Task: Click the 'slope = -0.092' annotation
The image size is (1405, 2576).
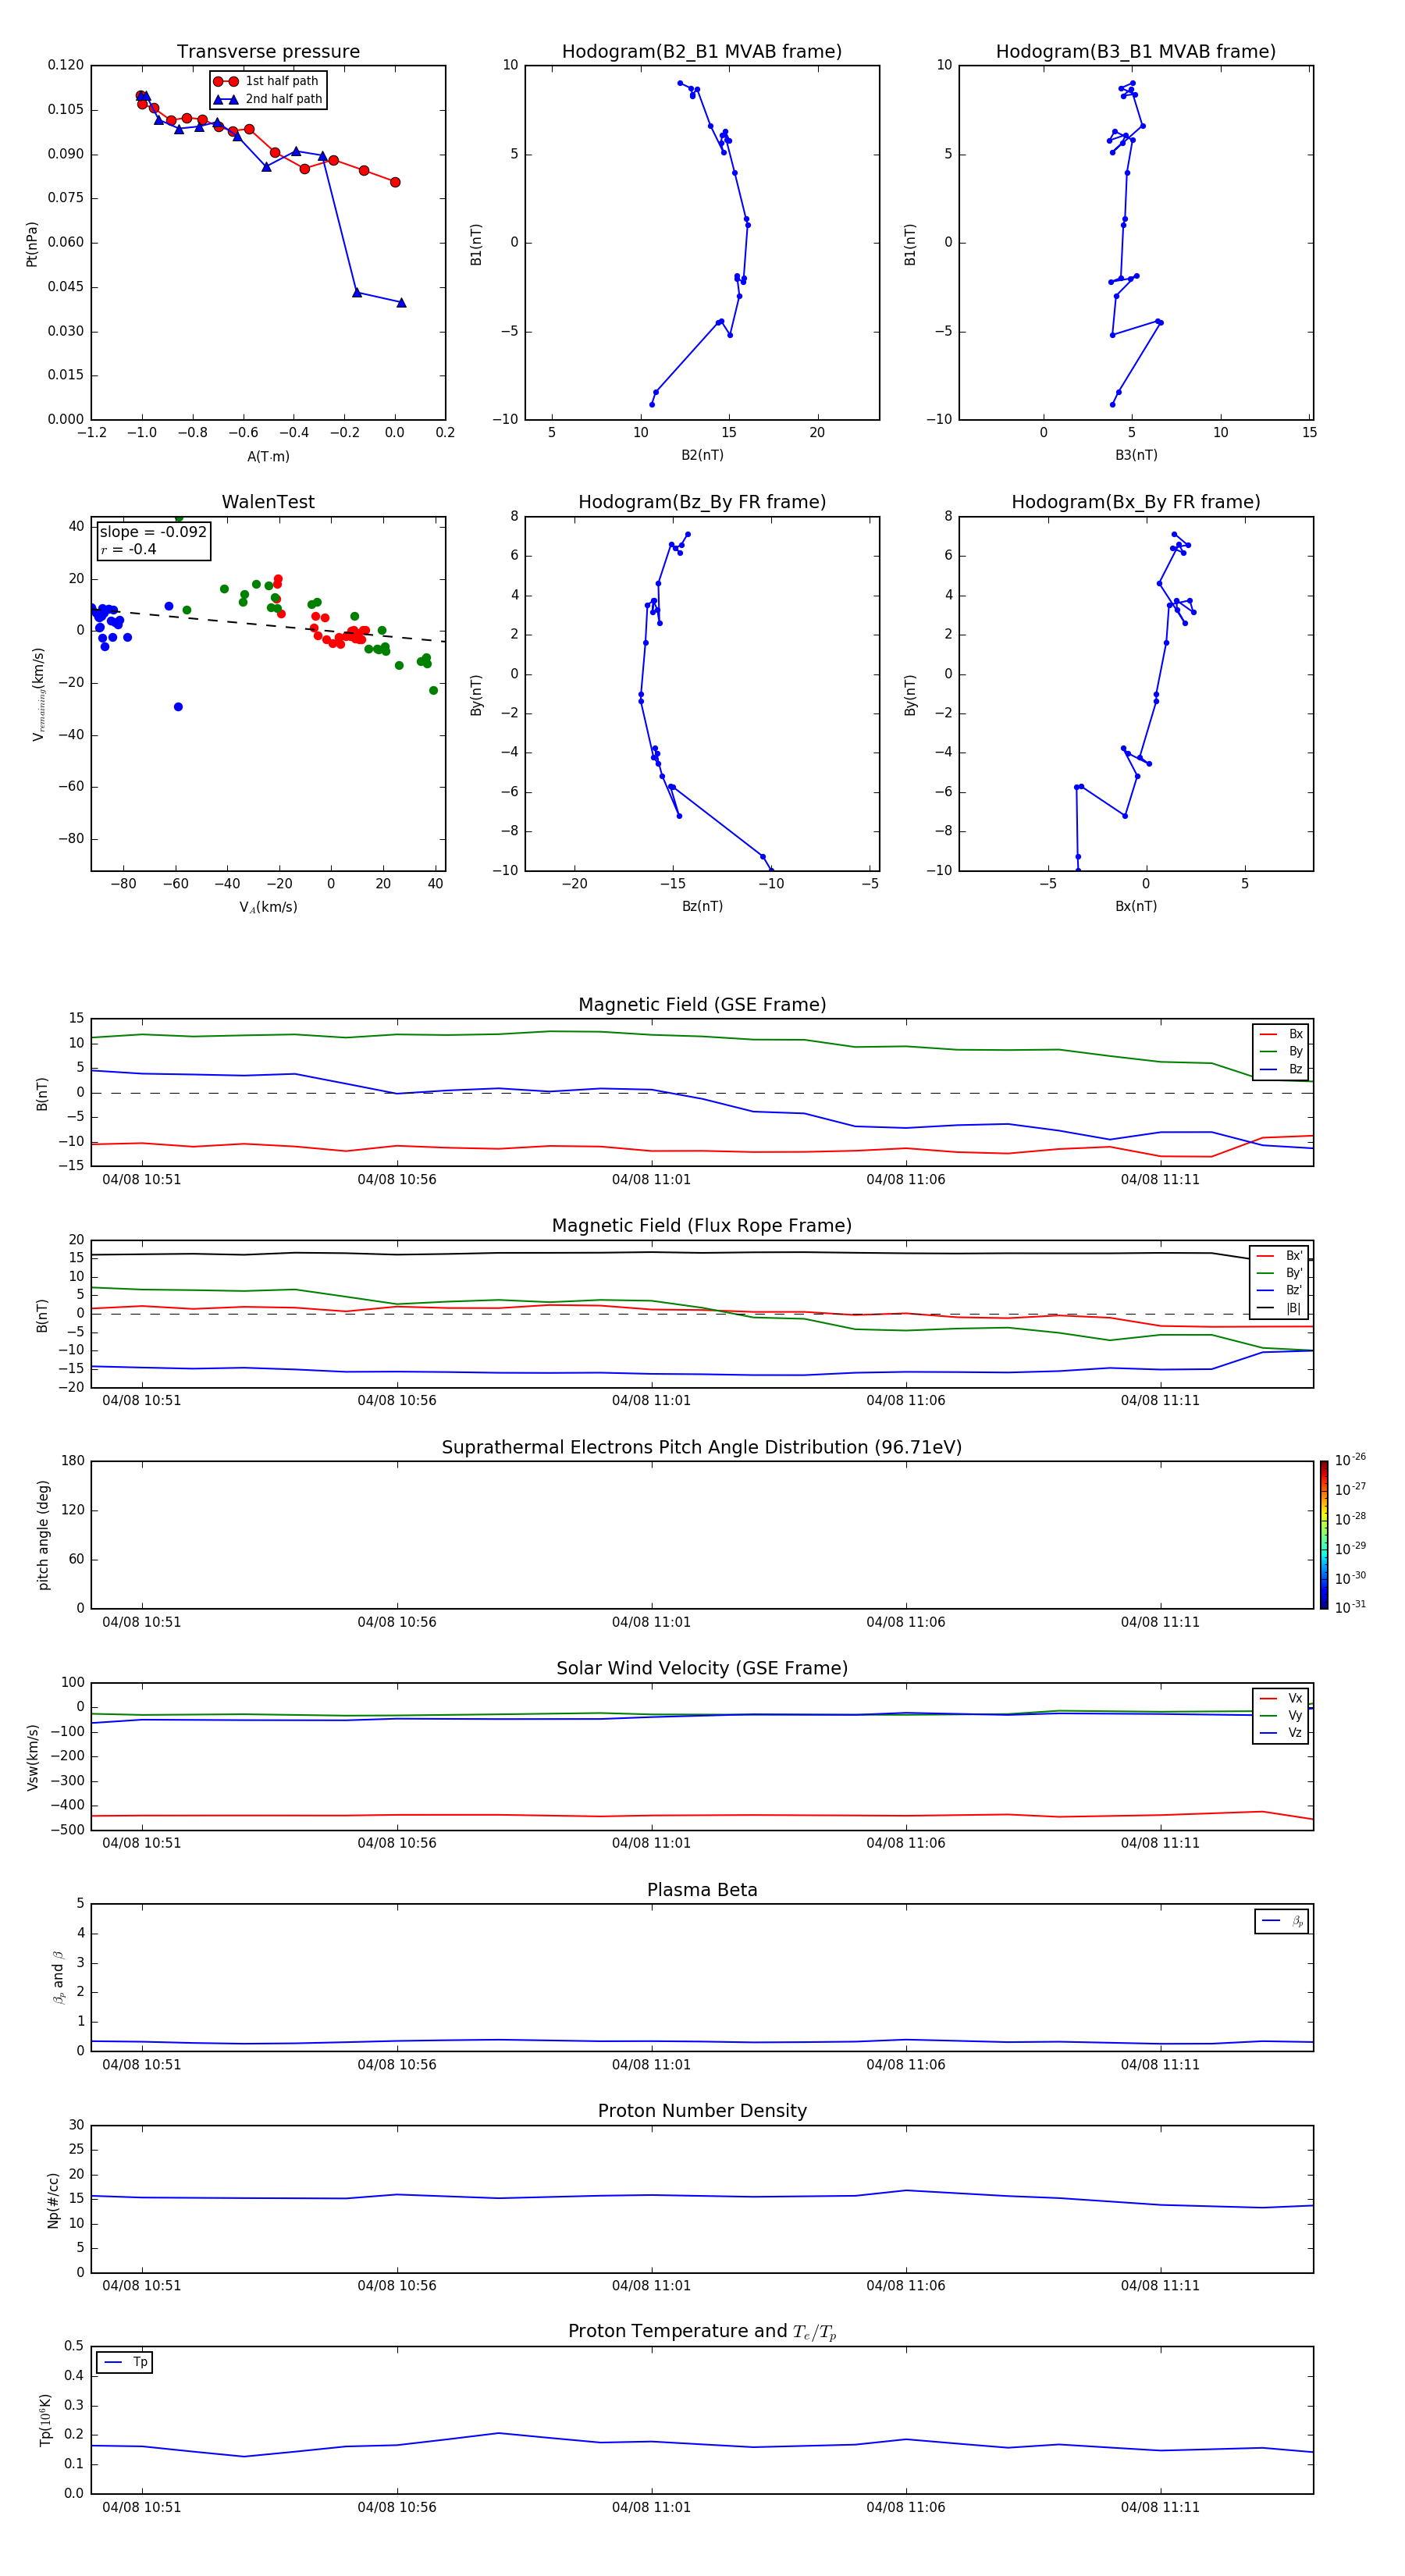Action: coord(153,532)
